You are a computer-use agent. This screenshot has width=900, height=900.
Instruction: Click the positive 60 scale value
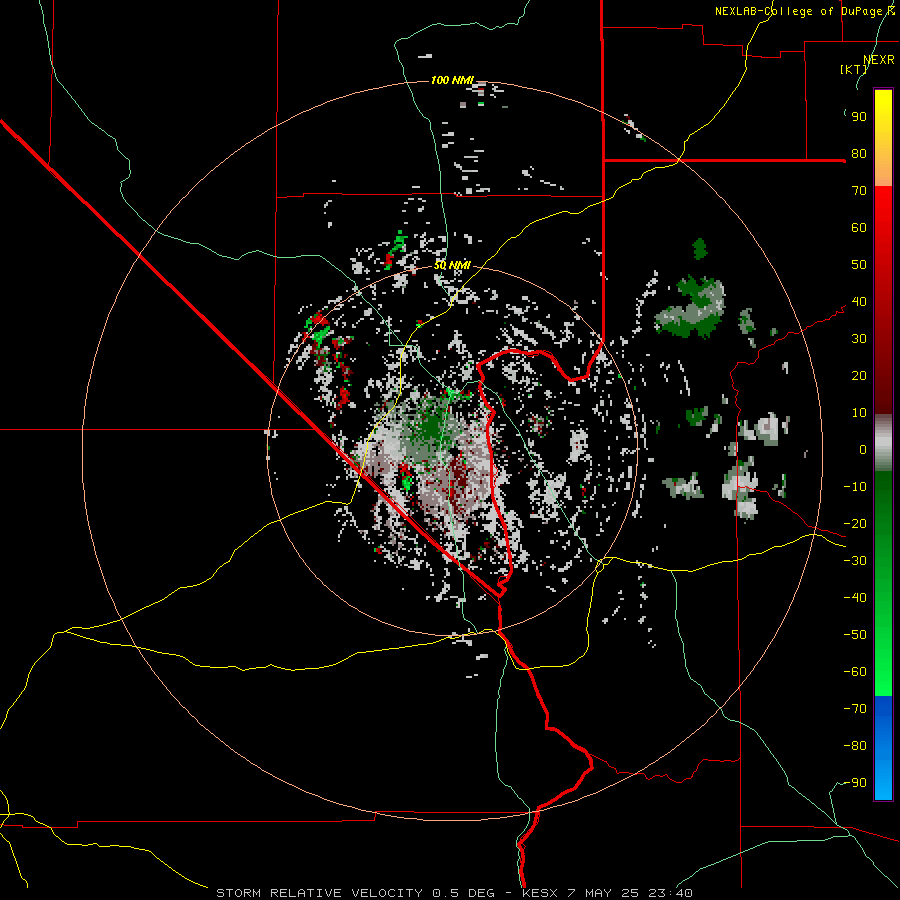859,227
